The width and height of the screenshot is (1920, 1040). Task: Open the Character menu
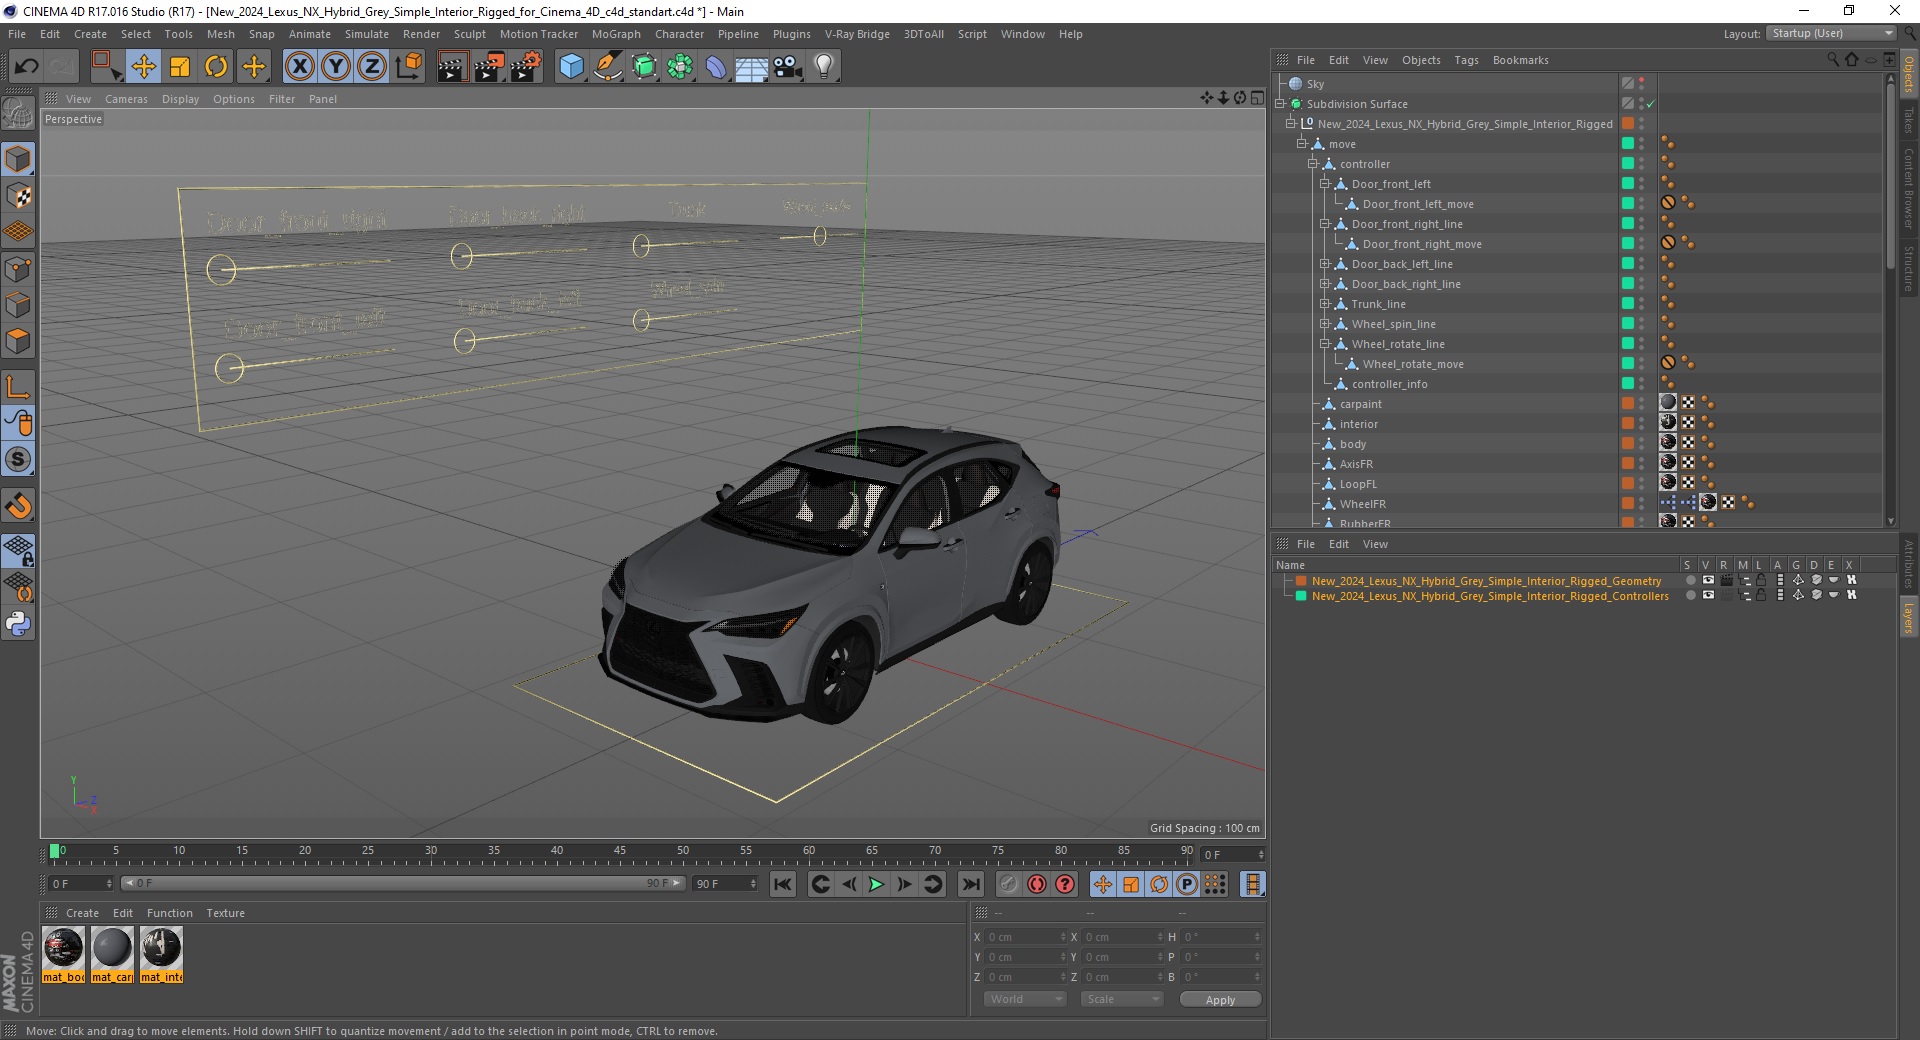tap(680, 34)
